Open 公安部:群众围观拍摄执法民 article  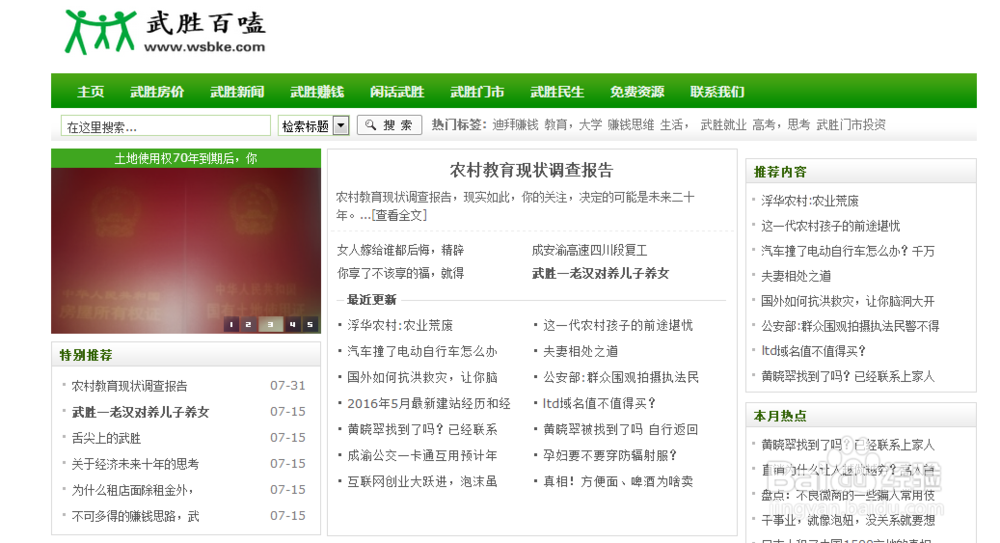(621, 378)
